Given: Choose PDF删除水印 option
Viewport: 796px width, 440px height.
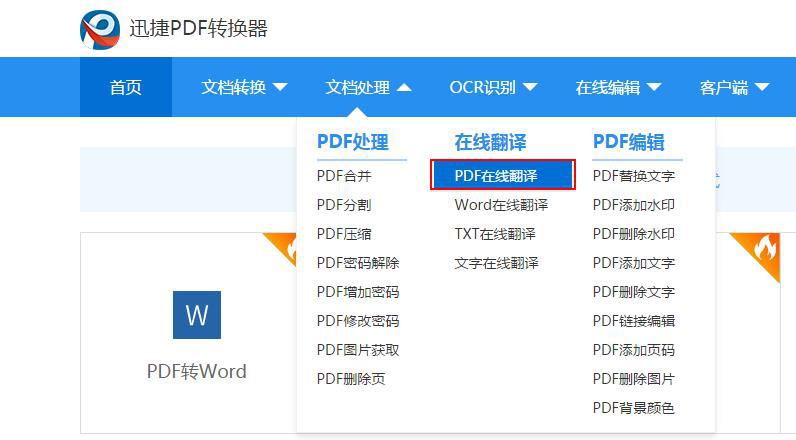Looking at the screenshot, I should tap(634, 234).
